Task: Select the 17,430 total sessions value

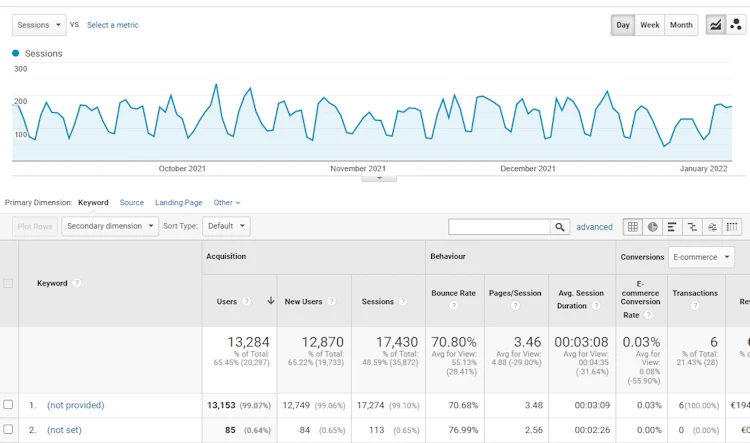Action: (397, 342)
